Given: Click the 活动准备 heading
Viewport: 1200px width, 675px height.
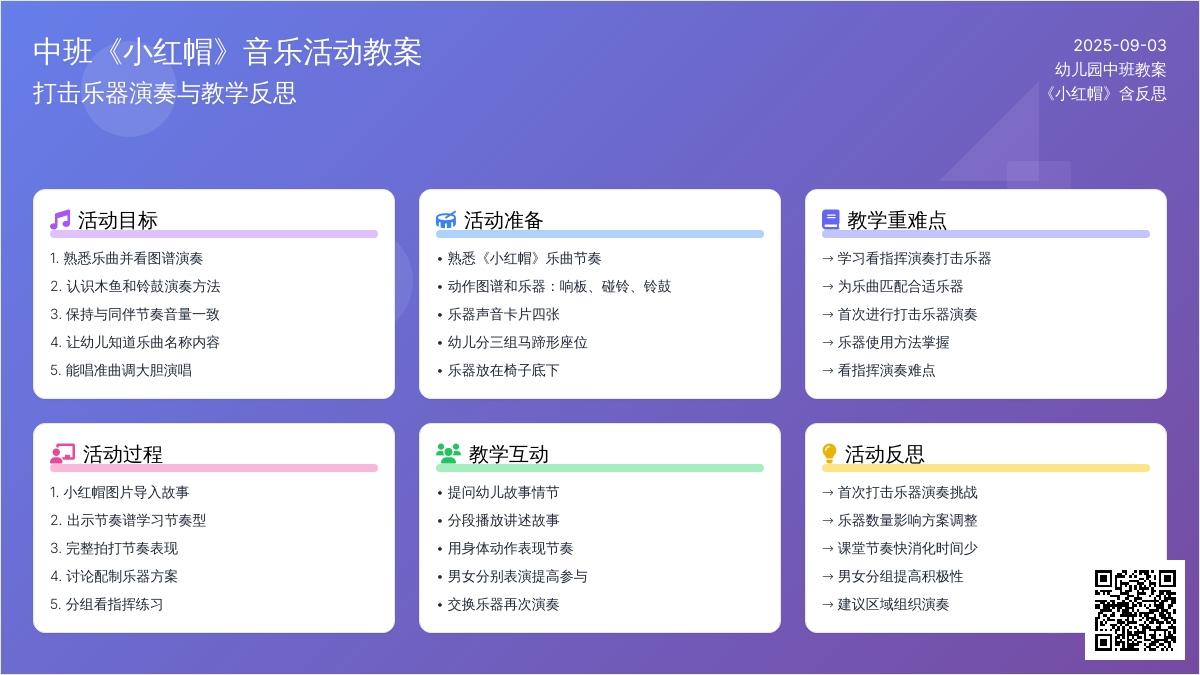Looking at the screenshot, I should click(504, 220).
